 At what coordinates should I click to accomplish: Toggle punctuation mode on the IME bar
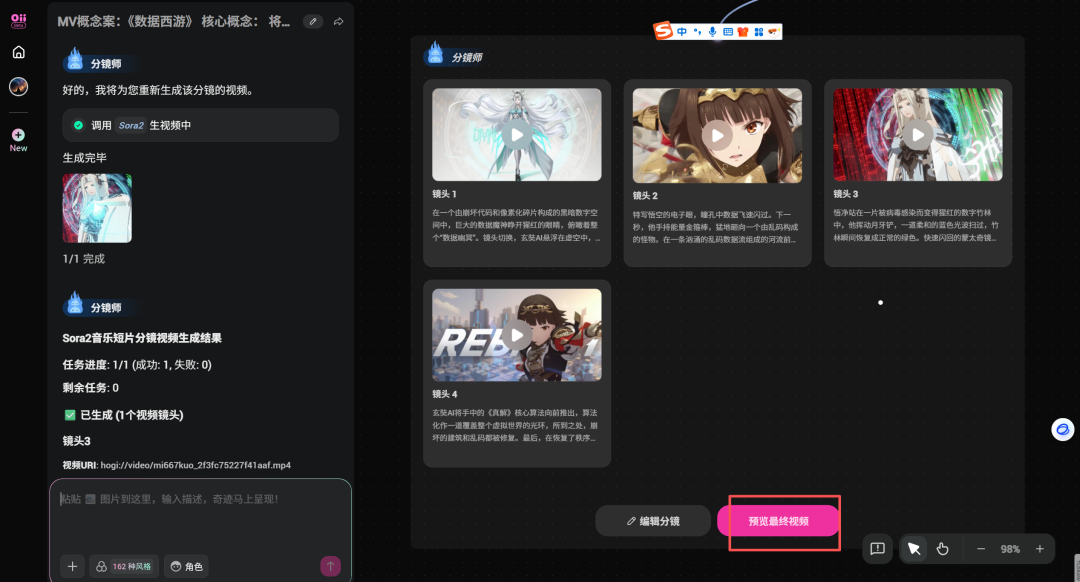[x=697, y=32]
